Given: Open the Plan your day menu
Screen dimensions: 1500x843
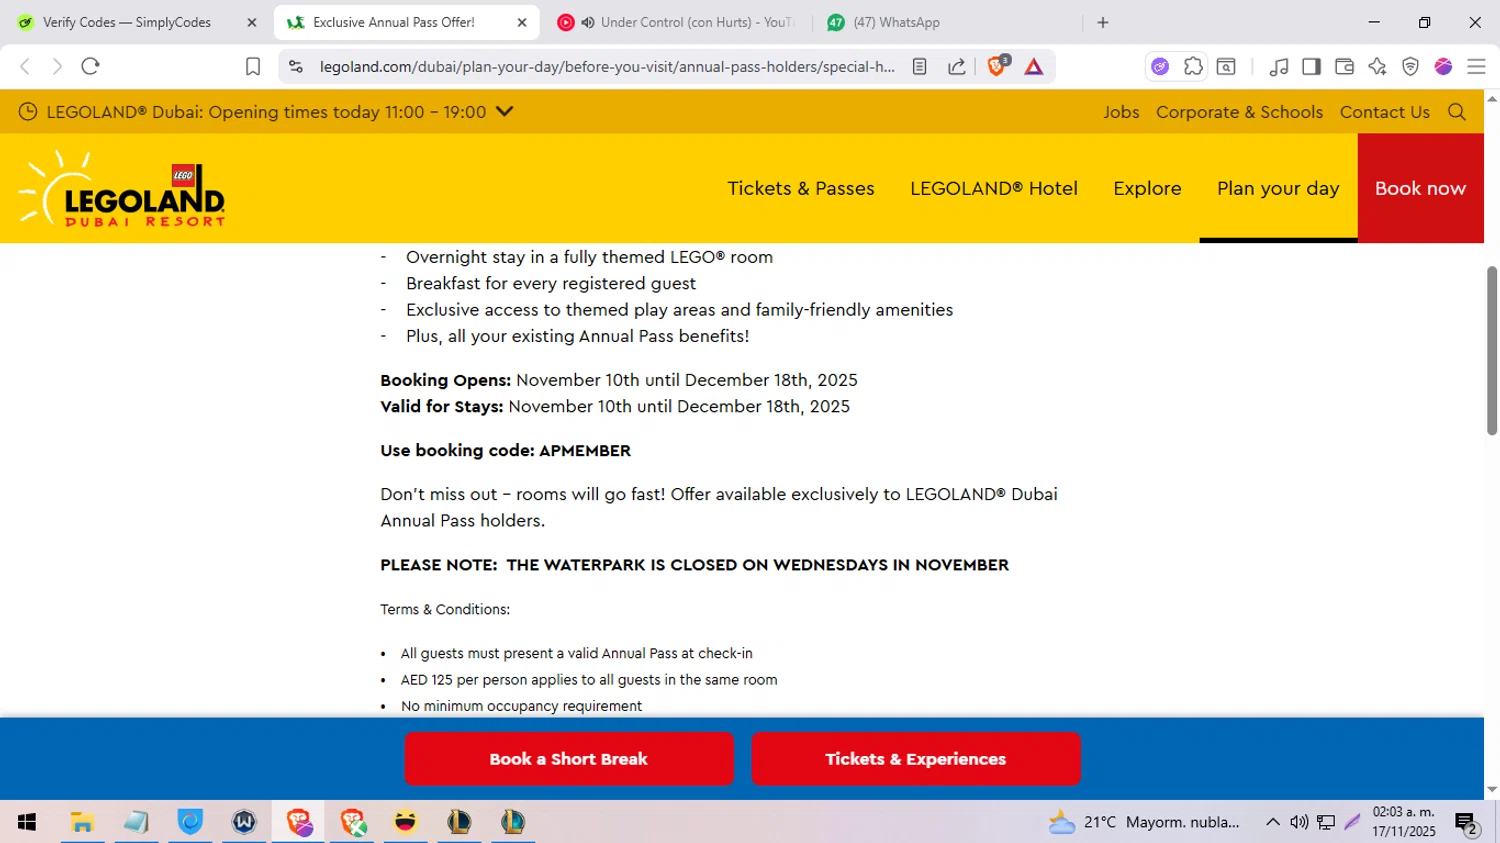Looking at the screenshot, I should point(1278,188).
